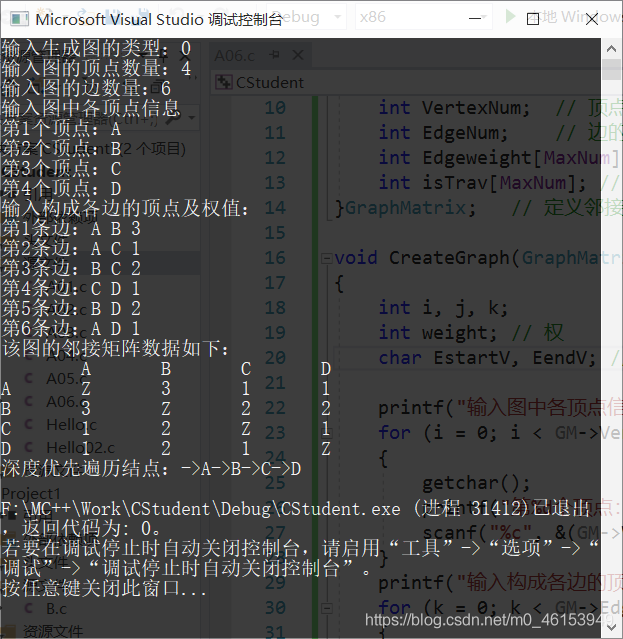The image size is (623, 639).
Task: Click the console vertical scrollbar thumb
Action: tap(611, 69)
